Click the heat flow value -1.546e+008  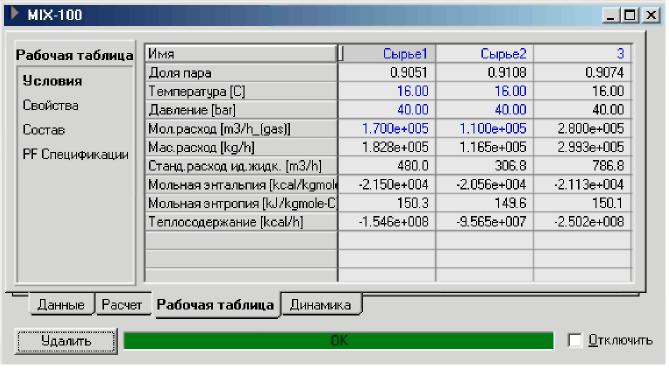click(387, 222)
